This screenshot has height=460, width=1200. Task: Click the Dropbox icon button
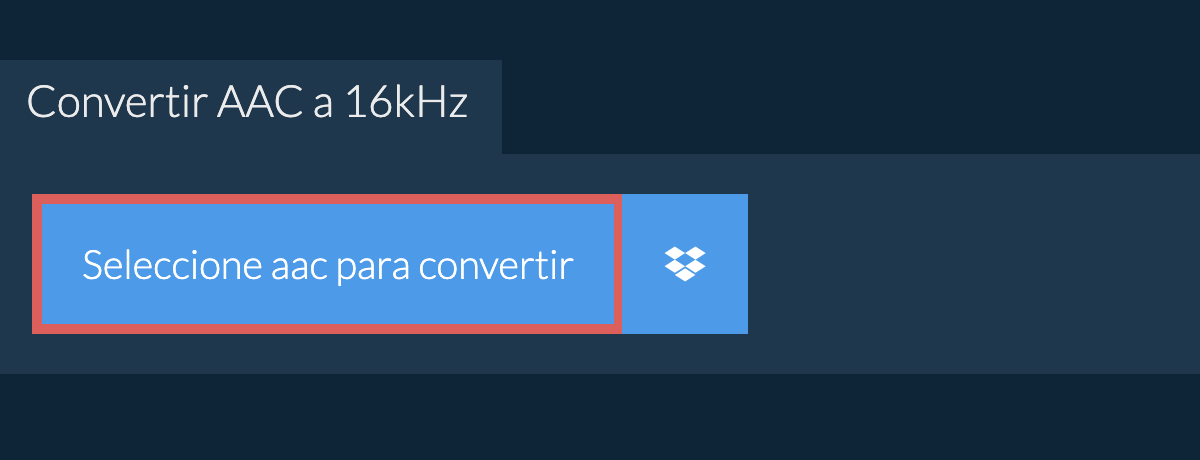(x=685, y=264)
